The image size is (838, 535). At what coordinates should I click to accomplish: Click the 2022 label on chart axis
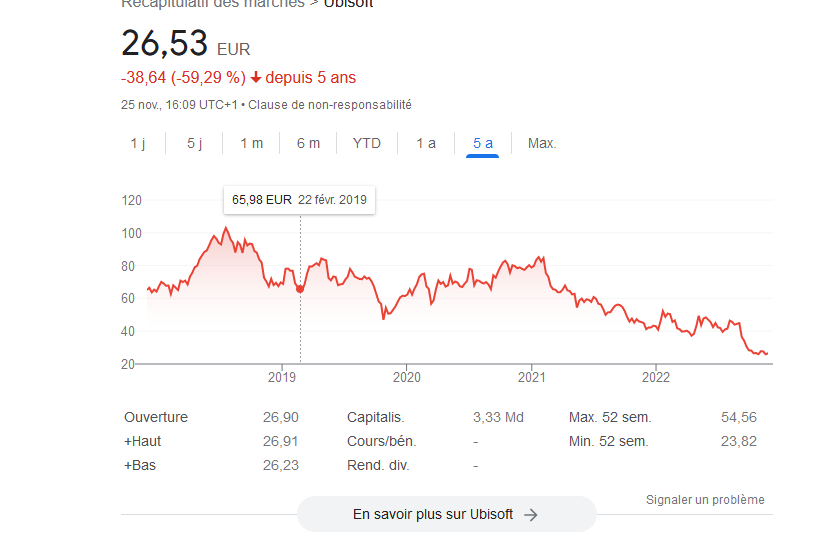click(x=656, y=377)
